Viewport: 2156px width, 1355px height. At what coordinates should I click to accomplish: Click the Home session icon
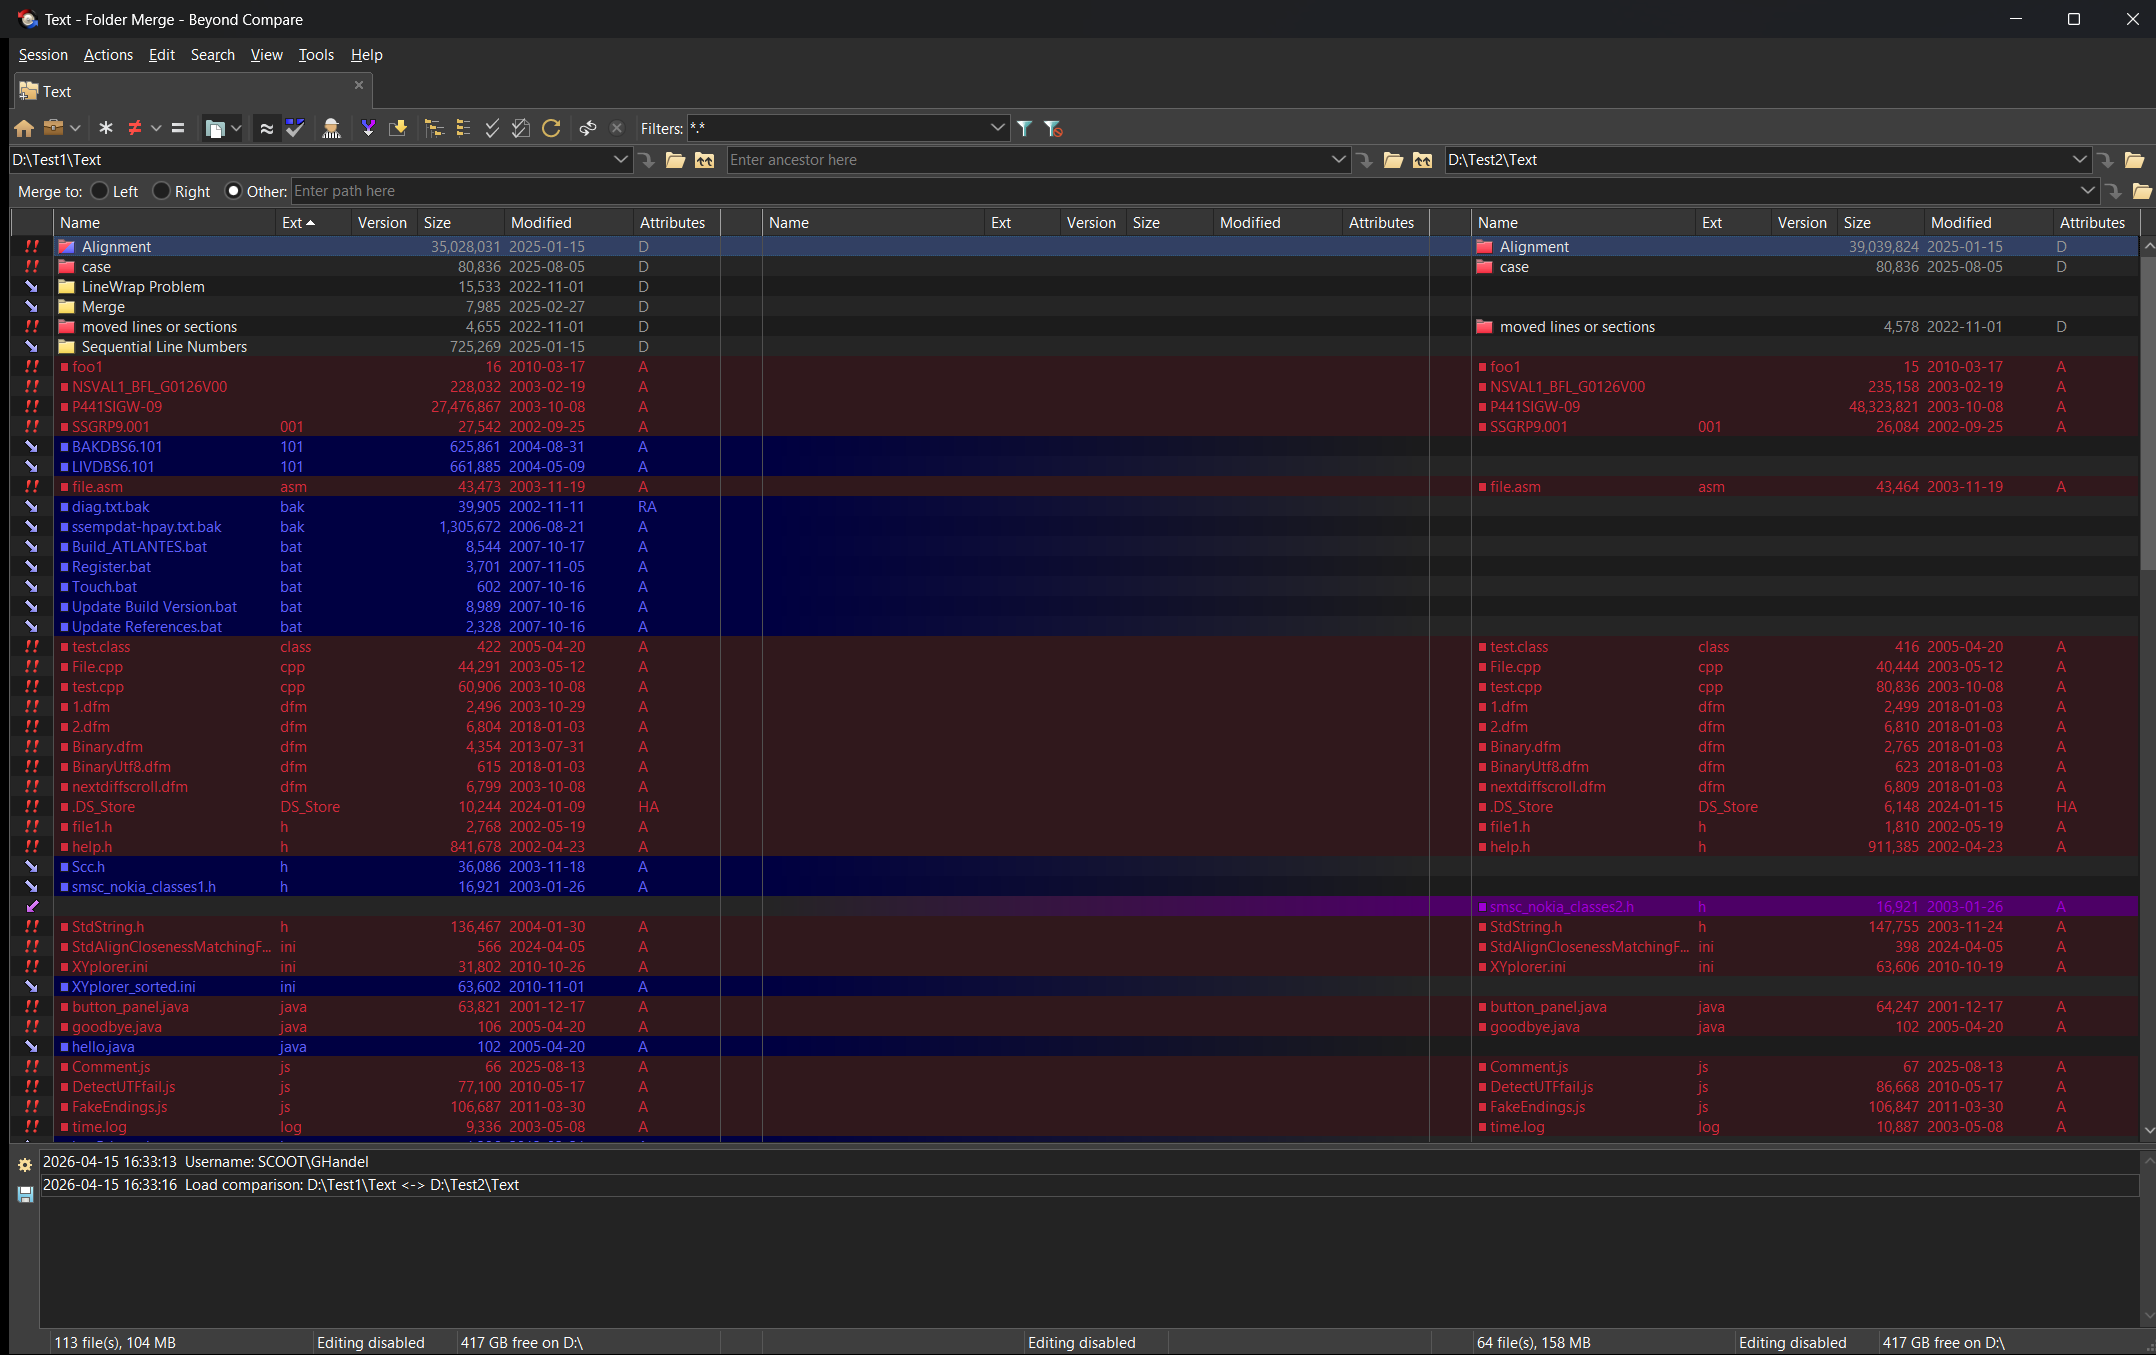24,128
